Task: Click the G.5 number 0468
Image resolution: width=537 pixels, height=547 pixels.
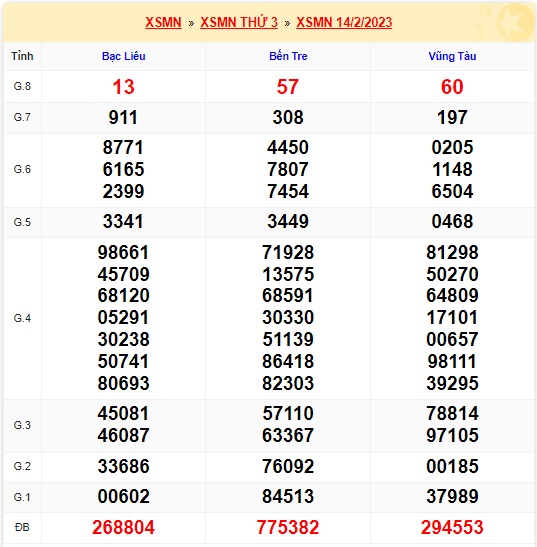Action: click(x=452, y=221)
